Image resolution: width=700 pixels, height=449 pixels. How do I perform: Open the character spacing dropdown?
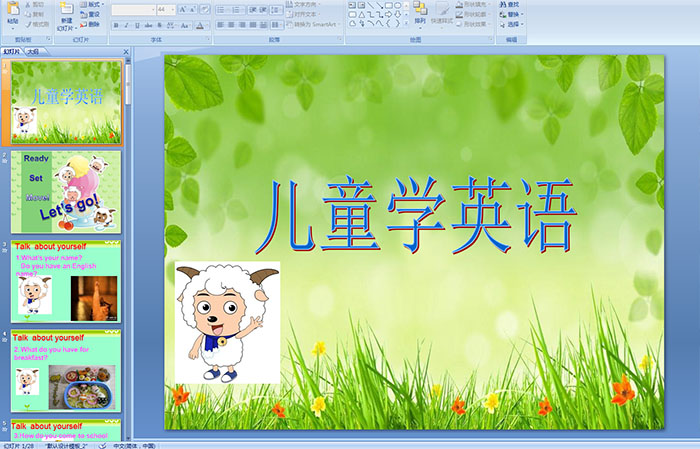coord(171,25)
